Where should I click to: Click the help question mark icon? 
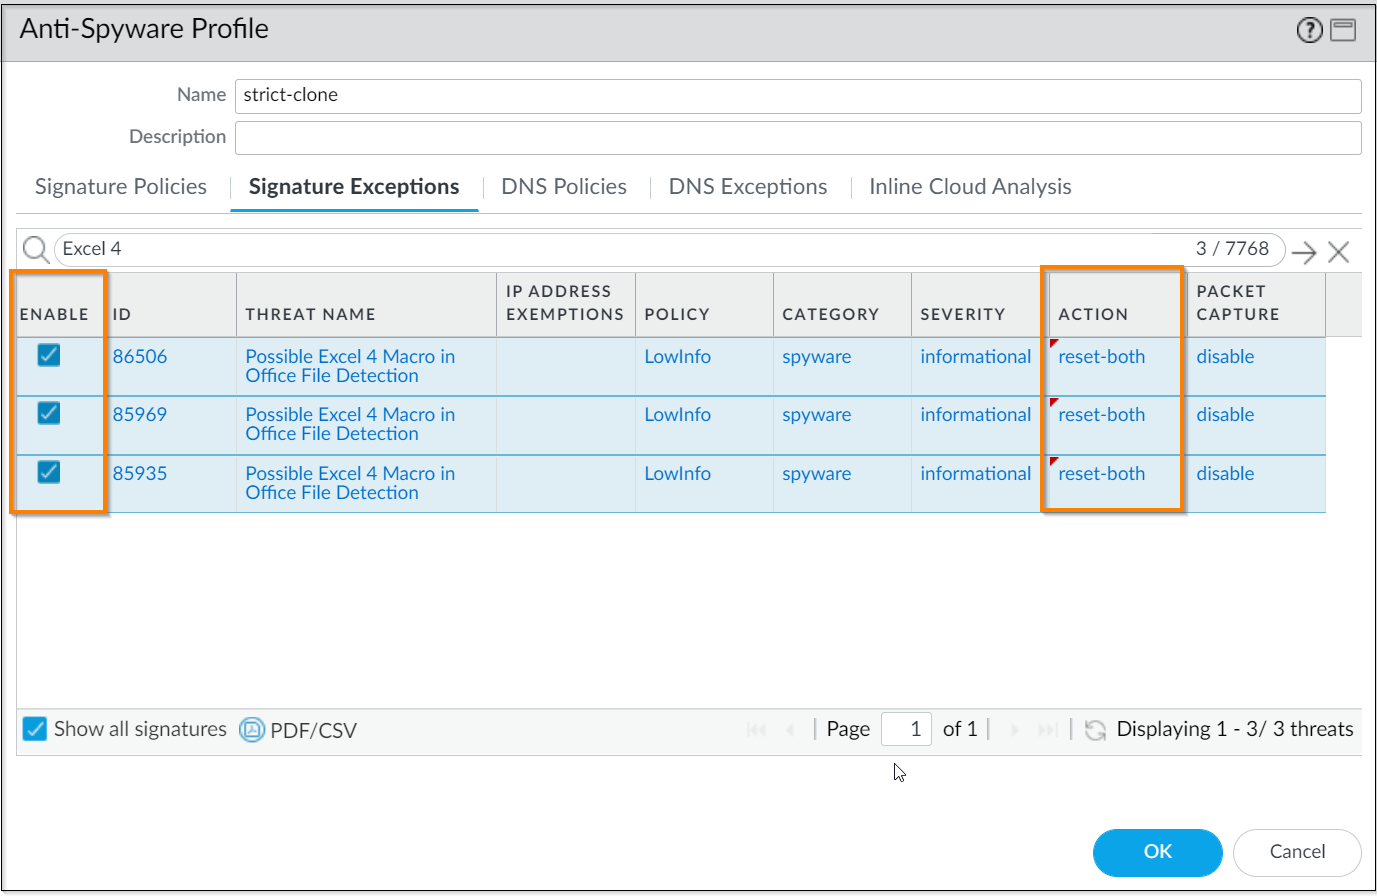[x=1309, y=31]
